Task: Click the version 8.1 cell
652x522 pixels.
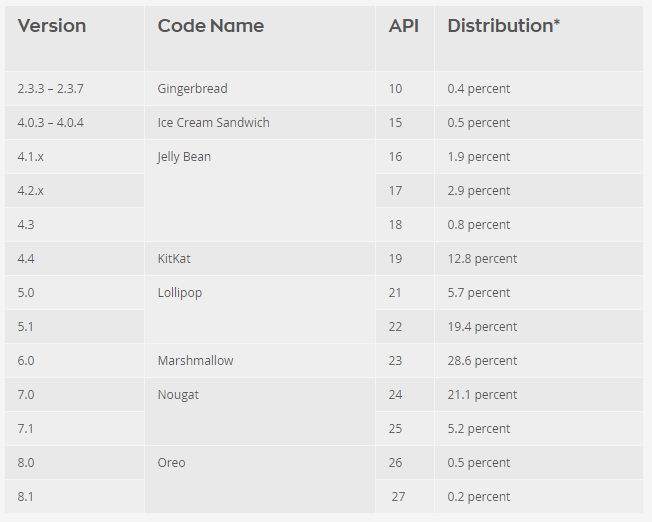Action: pos(74,497)
